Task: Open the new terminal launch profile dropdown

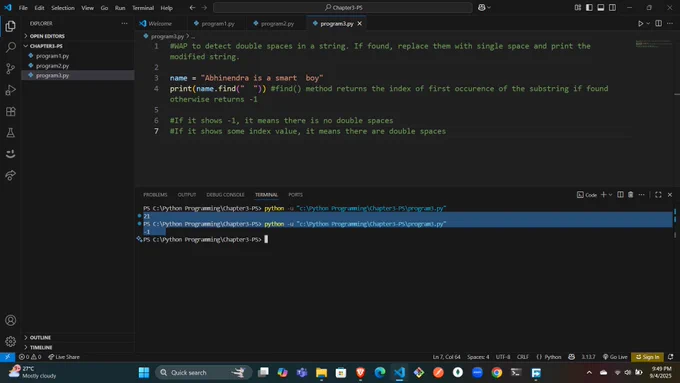Action: [x=611, y=195]
